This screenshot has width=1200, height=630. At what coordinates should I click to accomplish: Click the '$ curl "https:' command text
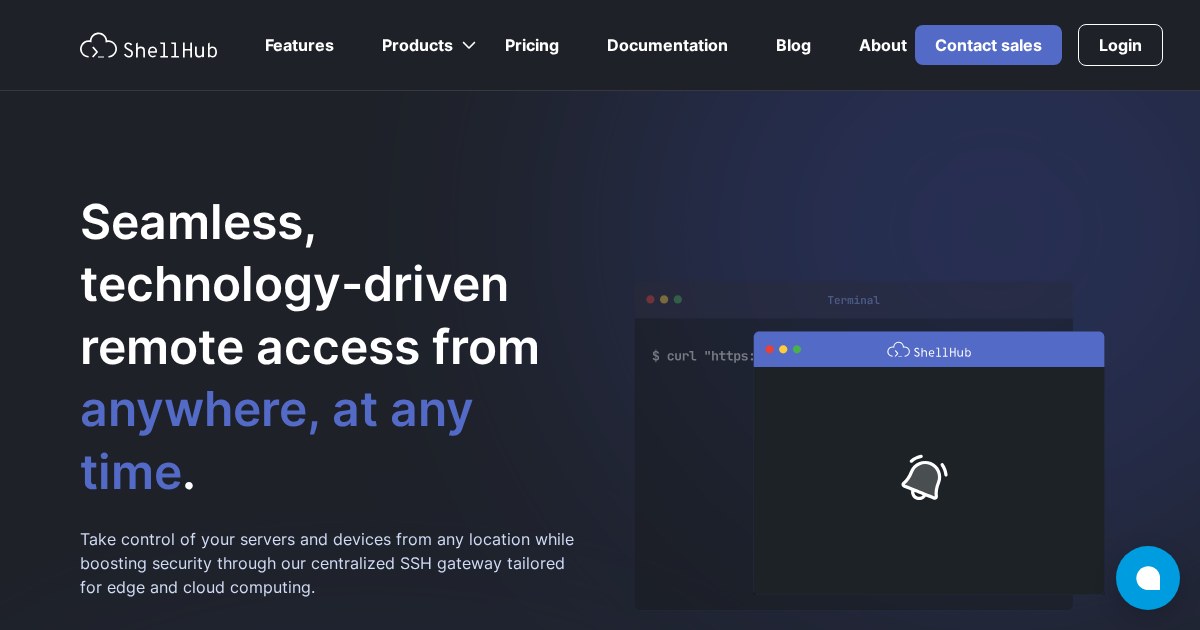click(703, 356)
